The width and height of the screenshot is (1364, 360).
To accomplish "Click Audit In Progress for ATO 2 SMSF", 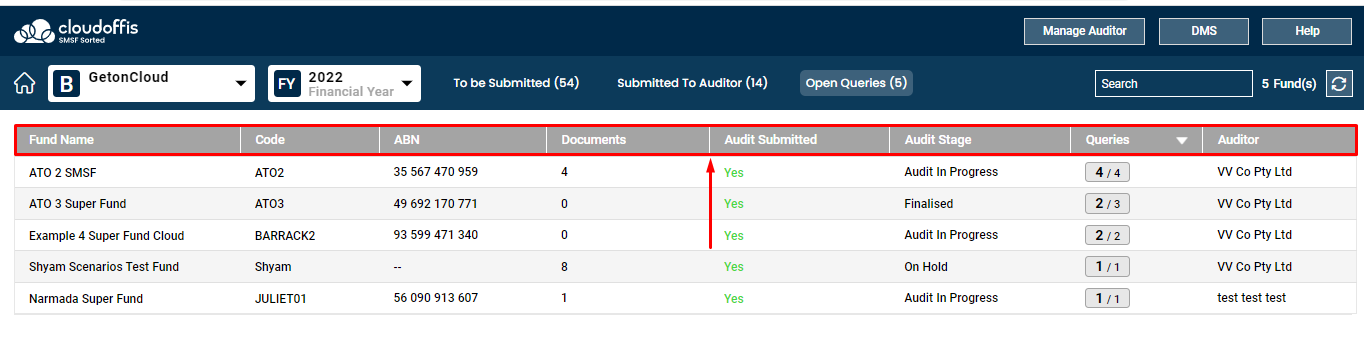I will tap(951, 172).
